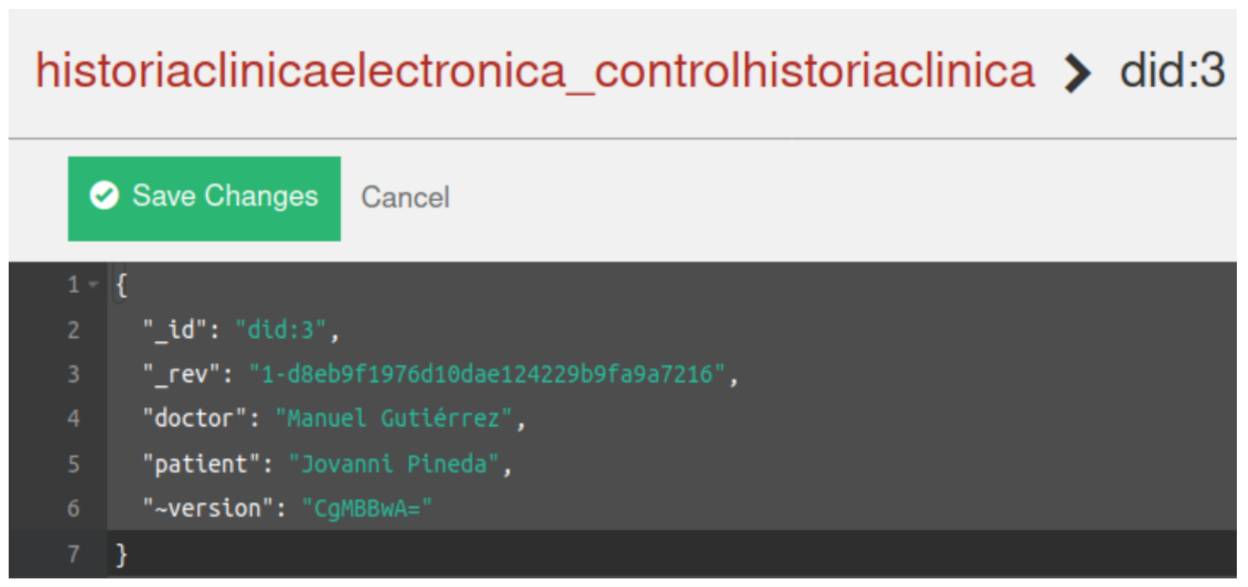
Task: Click the did:3 document title in breadcrumb
Action: (x=1171, y=72)
